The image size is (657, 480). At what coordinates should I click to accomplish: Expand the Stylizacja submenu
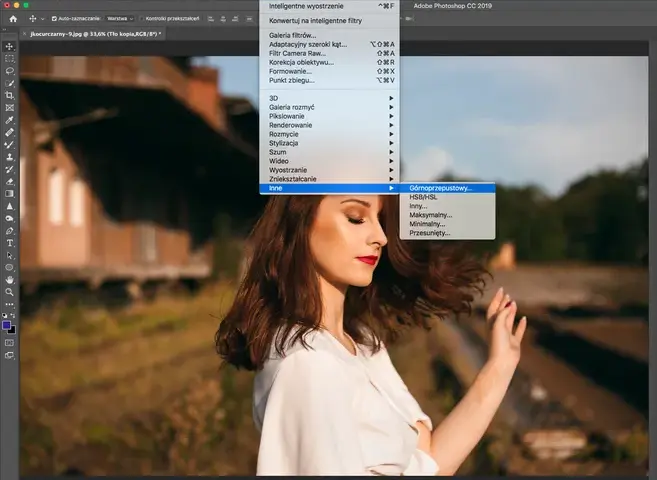coord(329,143)
